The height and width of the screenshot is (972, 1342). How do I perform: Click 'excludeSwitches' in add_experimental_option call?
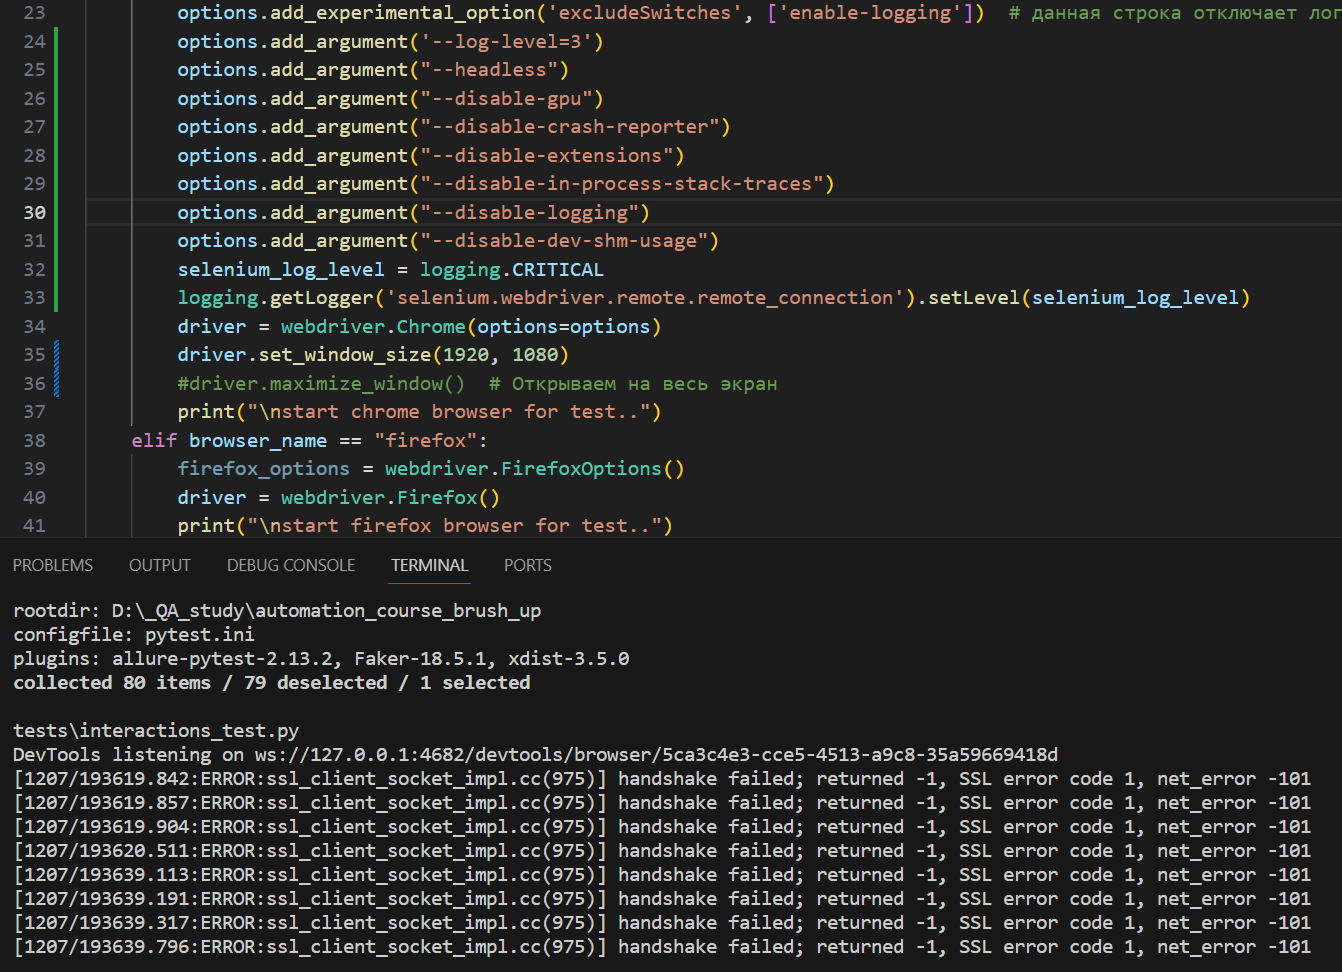tap(645, 13)
